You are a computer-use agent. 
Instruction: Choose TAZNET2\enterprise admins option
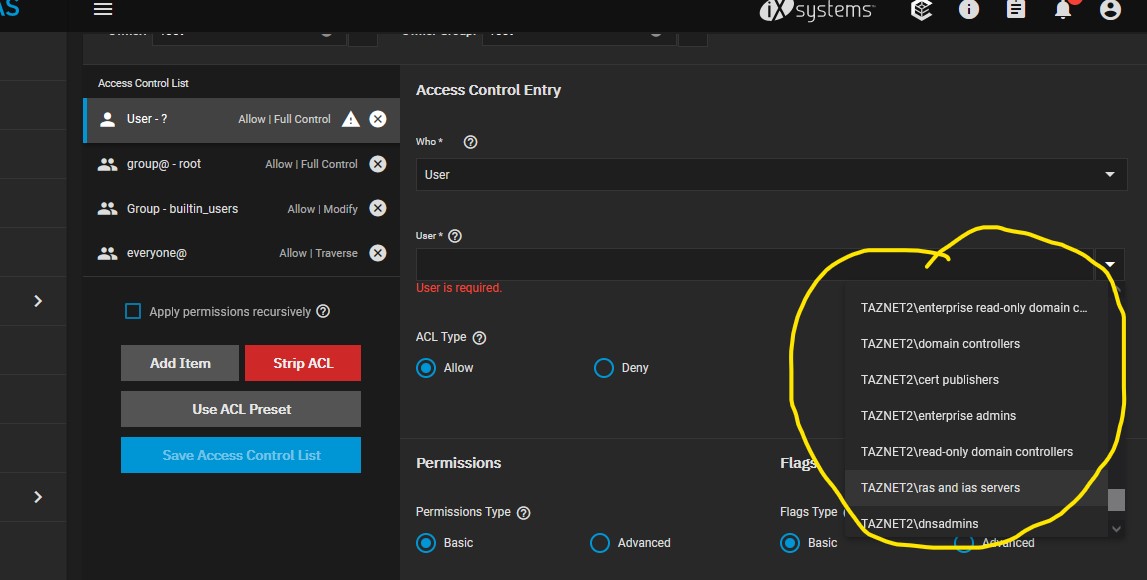(976, 415)
